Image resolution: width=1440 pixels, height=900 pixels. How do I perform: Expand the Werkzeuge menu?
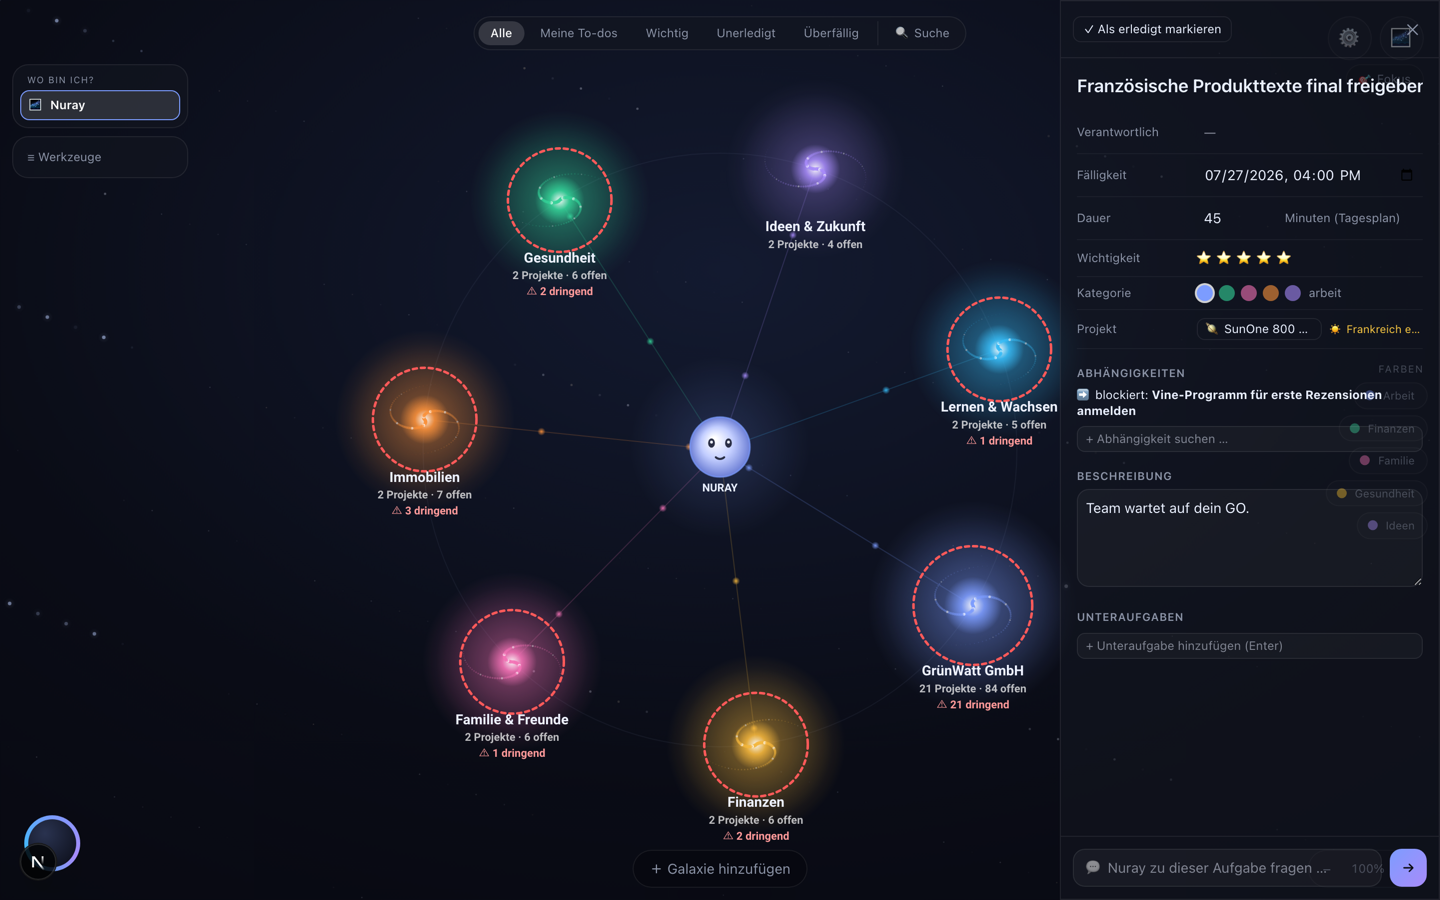pos(100,157)
